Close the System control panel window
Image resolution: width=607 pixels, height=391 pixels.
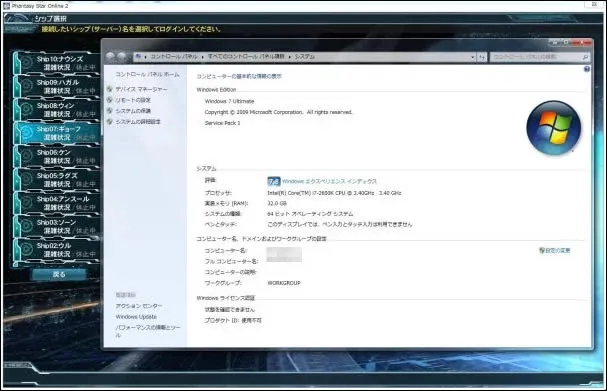coord(582,42)
